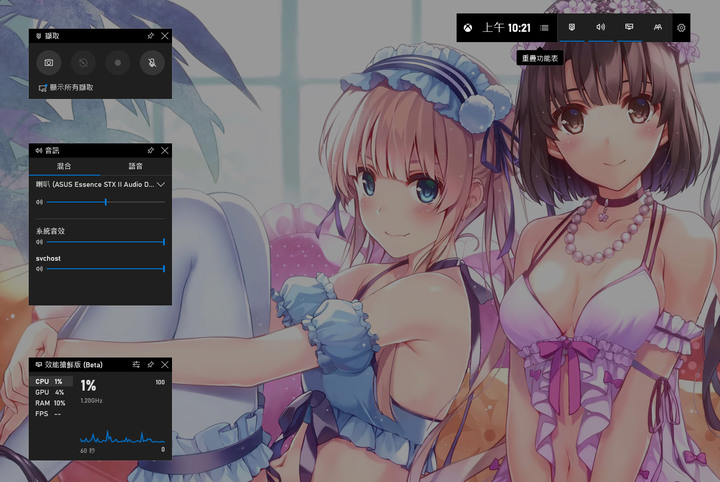Start recording with the record button
Screen dimensions: 720x482
pos(118,62)
